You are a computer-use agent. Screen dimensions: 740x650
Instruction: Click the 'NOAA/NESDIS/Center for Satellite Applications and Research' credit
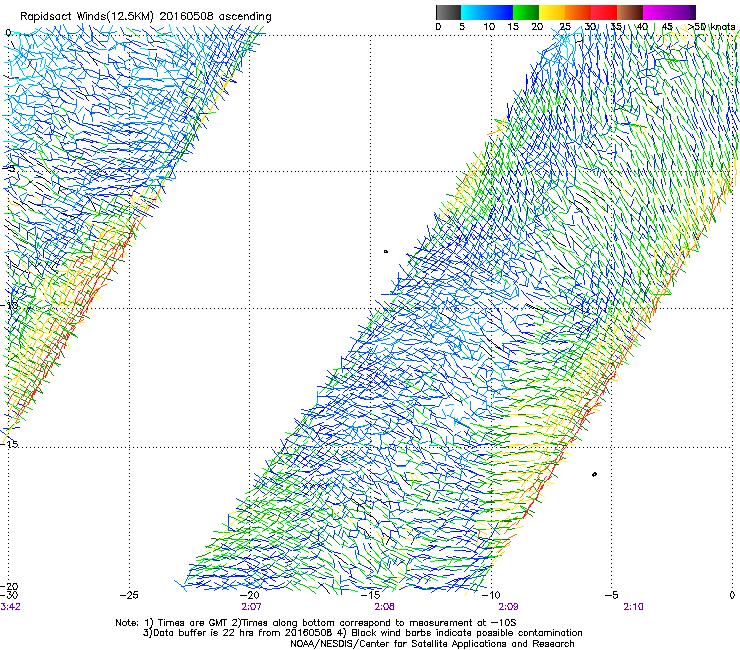[432, 644]
